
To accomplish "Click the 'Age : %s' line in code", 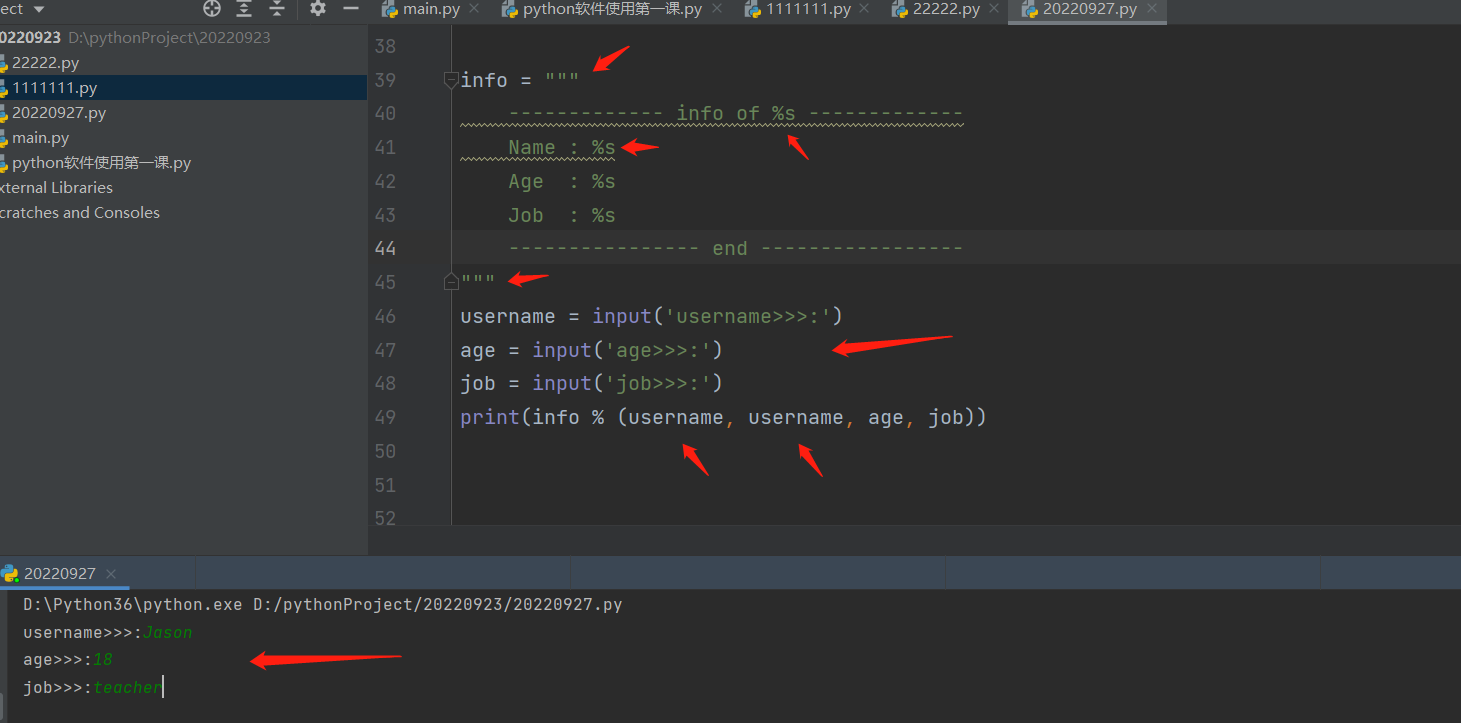I will pyautogui.click(x=562, y=181).
